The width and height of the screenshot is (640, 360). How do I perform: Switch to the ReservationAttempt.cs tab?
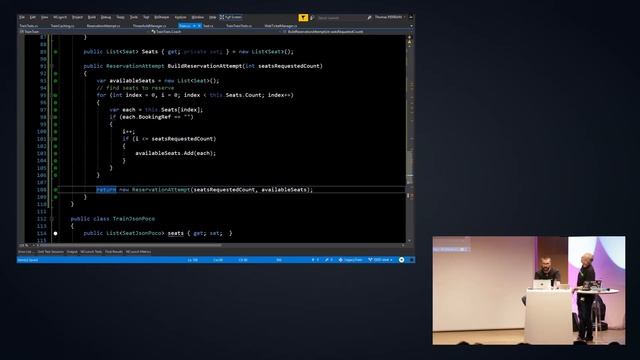pyautogui.click(x=104, y=26)
